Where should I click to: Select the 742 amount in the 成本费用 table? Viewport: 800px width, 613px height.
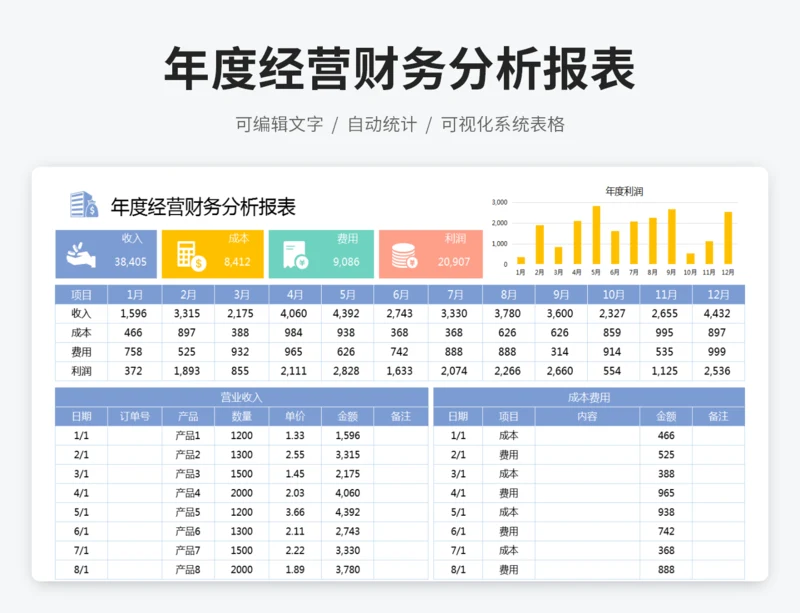(x=666, y=531)
